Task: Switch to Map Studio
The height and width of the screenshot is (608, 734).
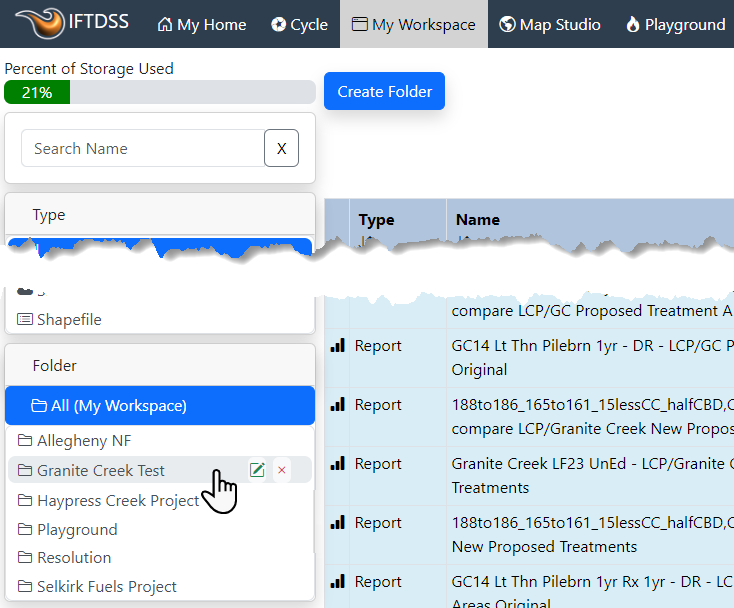Action: 550,24
